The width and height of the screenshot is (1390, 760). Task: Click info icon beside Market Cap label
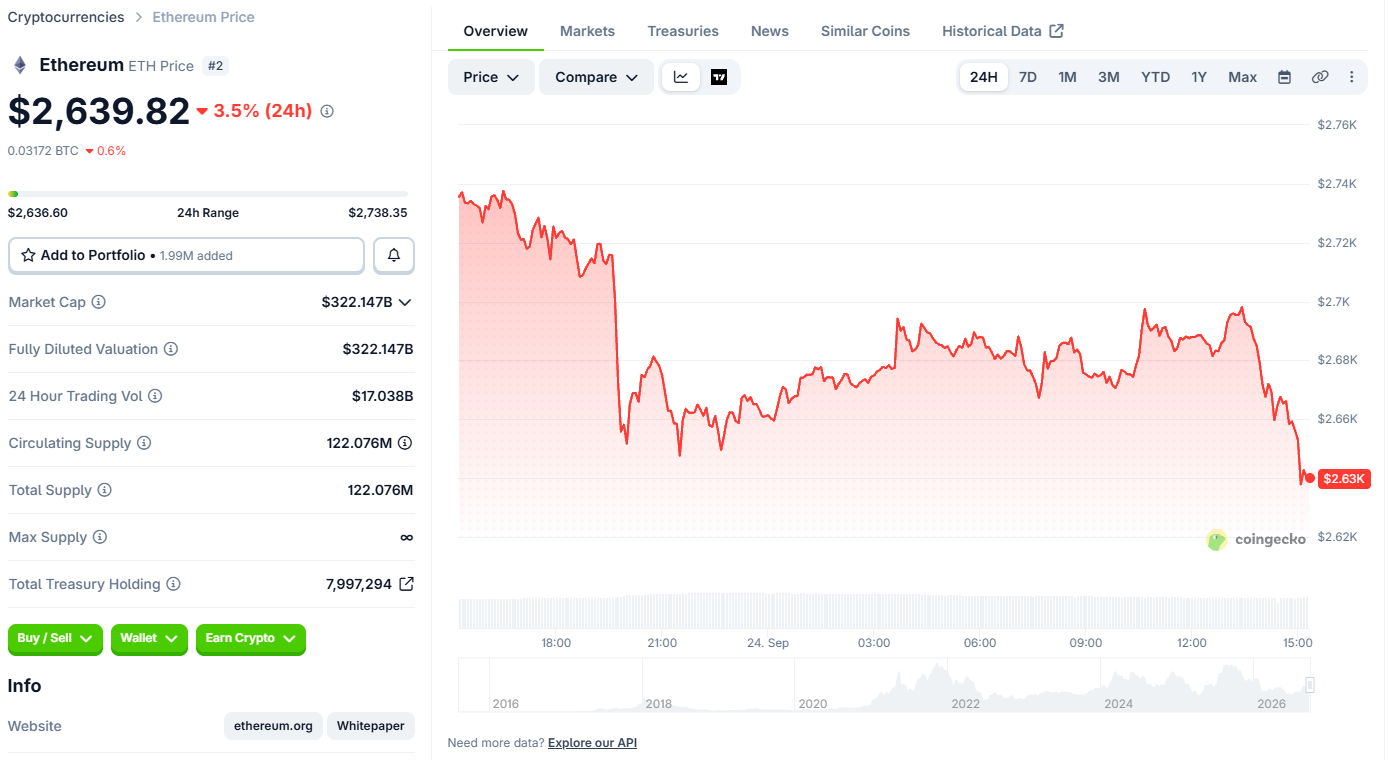[x=99, y=302]
